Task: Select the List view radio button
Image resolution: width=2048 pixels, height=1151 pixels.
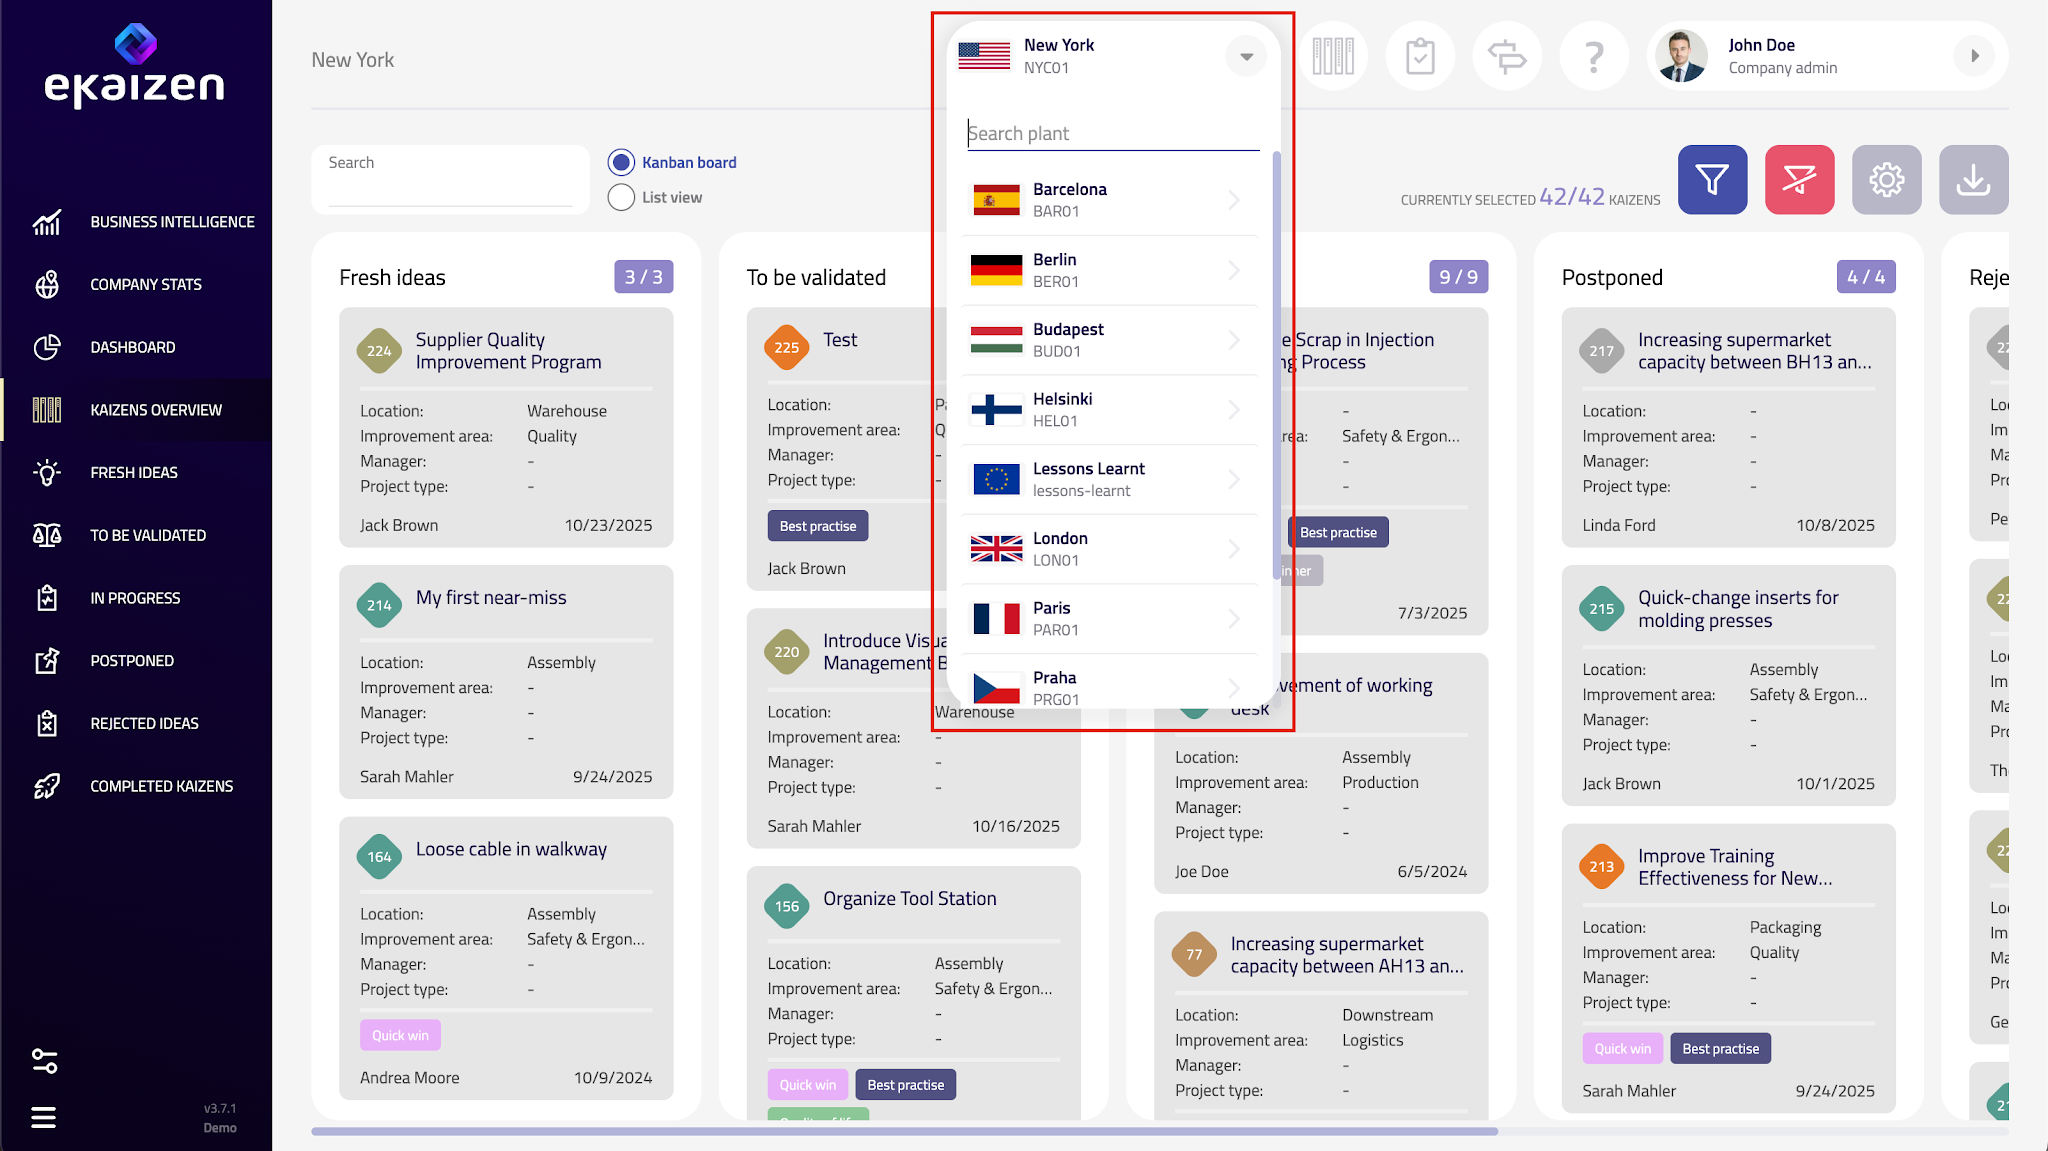Action: [x=621, y=197]
